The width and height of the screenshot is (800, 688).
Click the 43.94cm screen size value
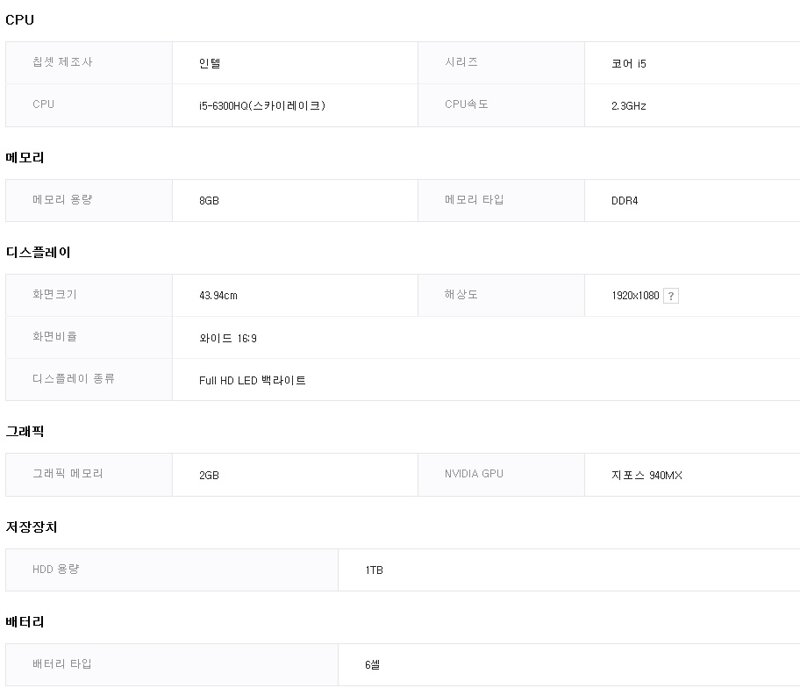(218, 296)
